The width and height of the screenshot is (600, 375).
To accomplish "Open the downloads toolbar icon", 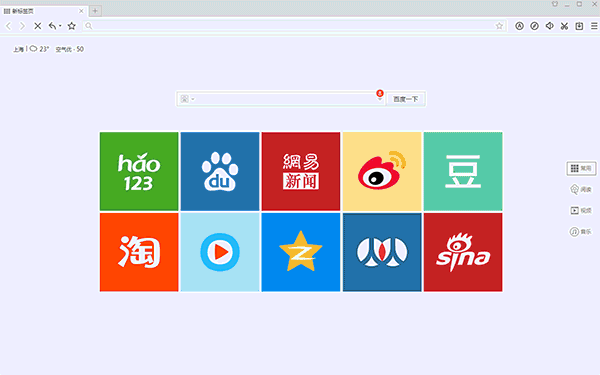I will point(579,26).
